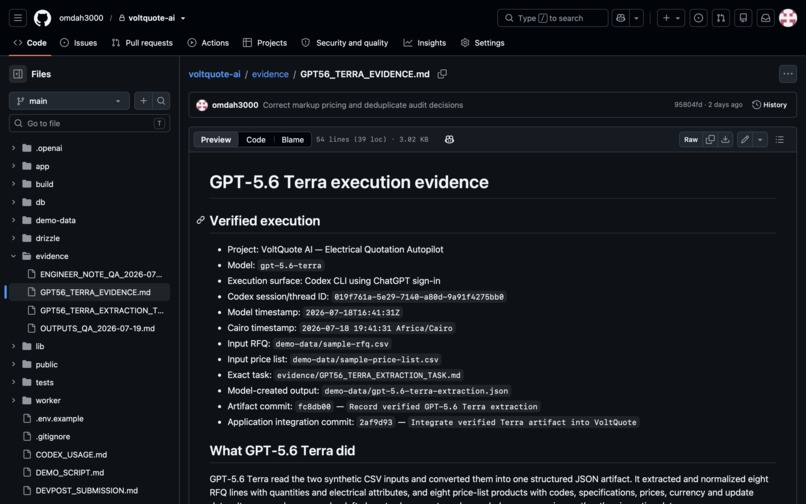Switch to Code view toggle

point(255,140)
